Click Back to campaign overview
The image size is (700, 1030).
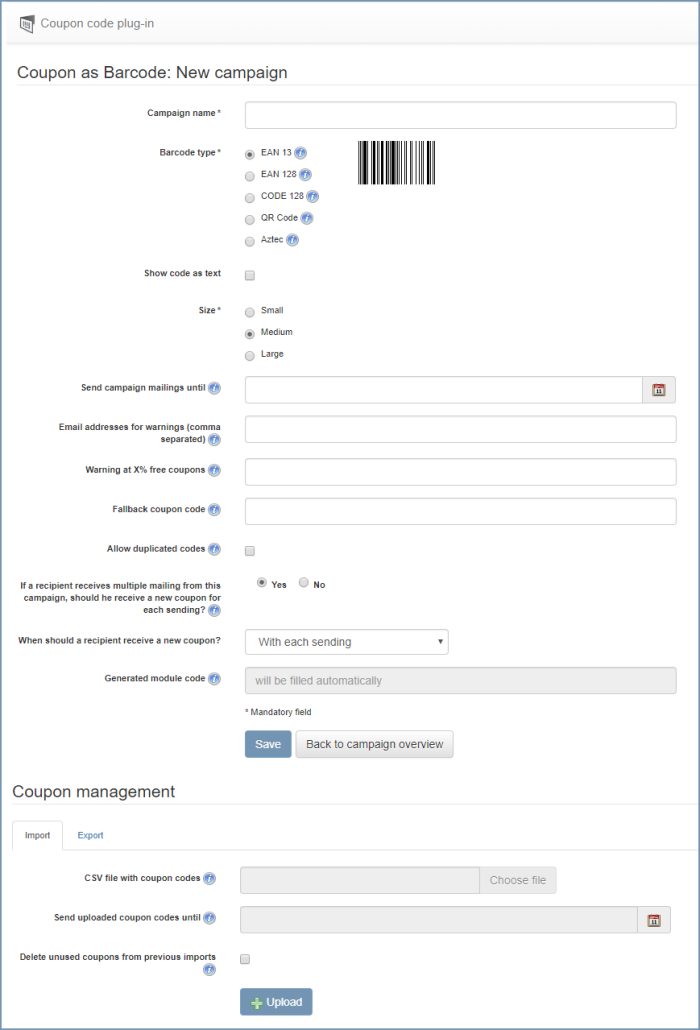pyautogui.click(x=374, y=744)
